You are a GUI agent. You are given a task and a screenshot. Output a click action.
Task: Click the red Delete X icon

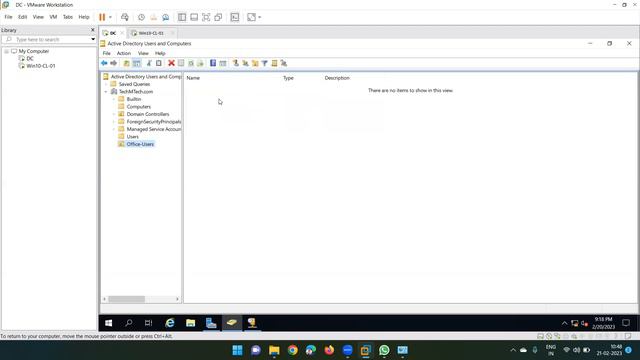coord(171,63)
